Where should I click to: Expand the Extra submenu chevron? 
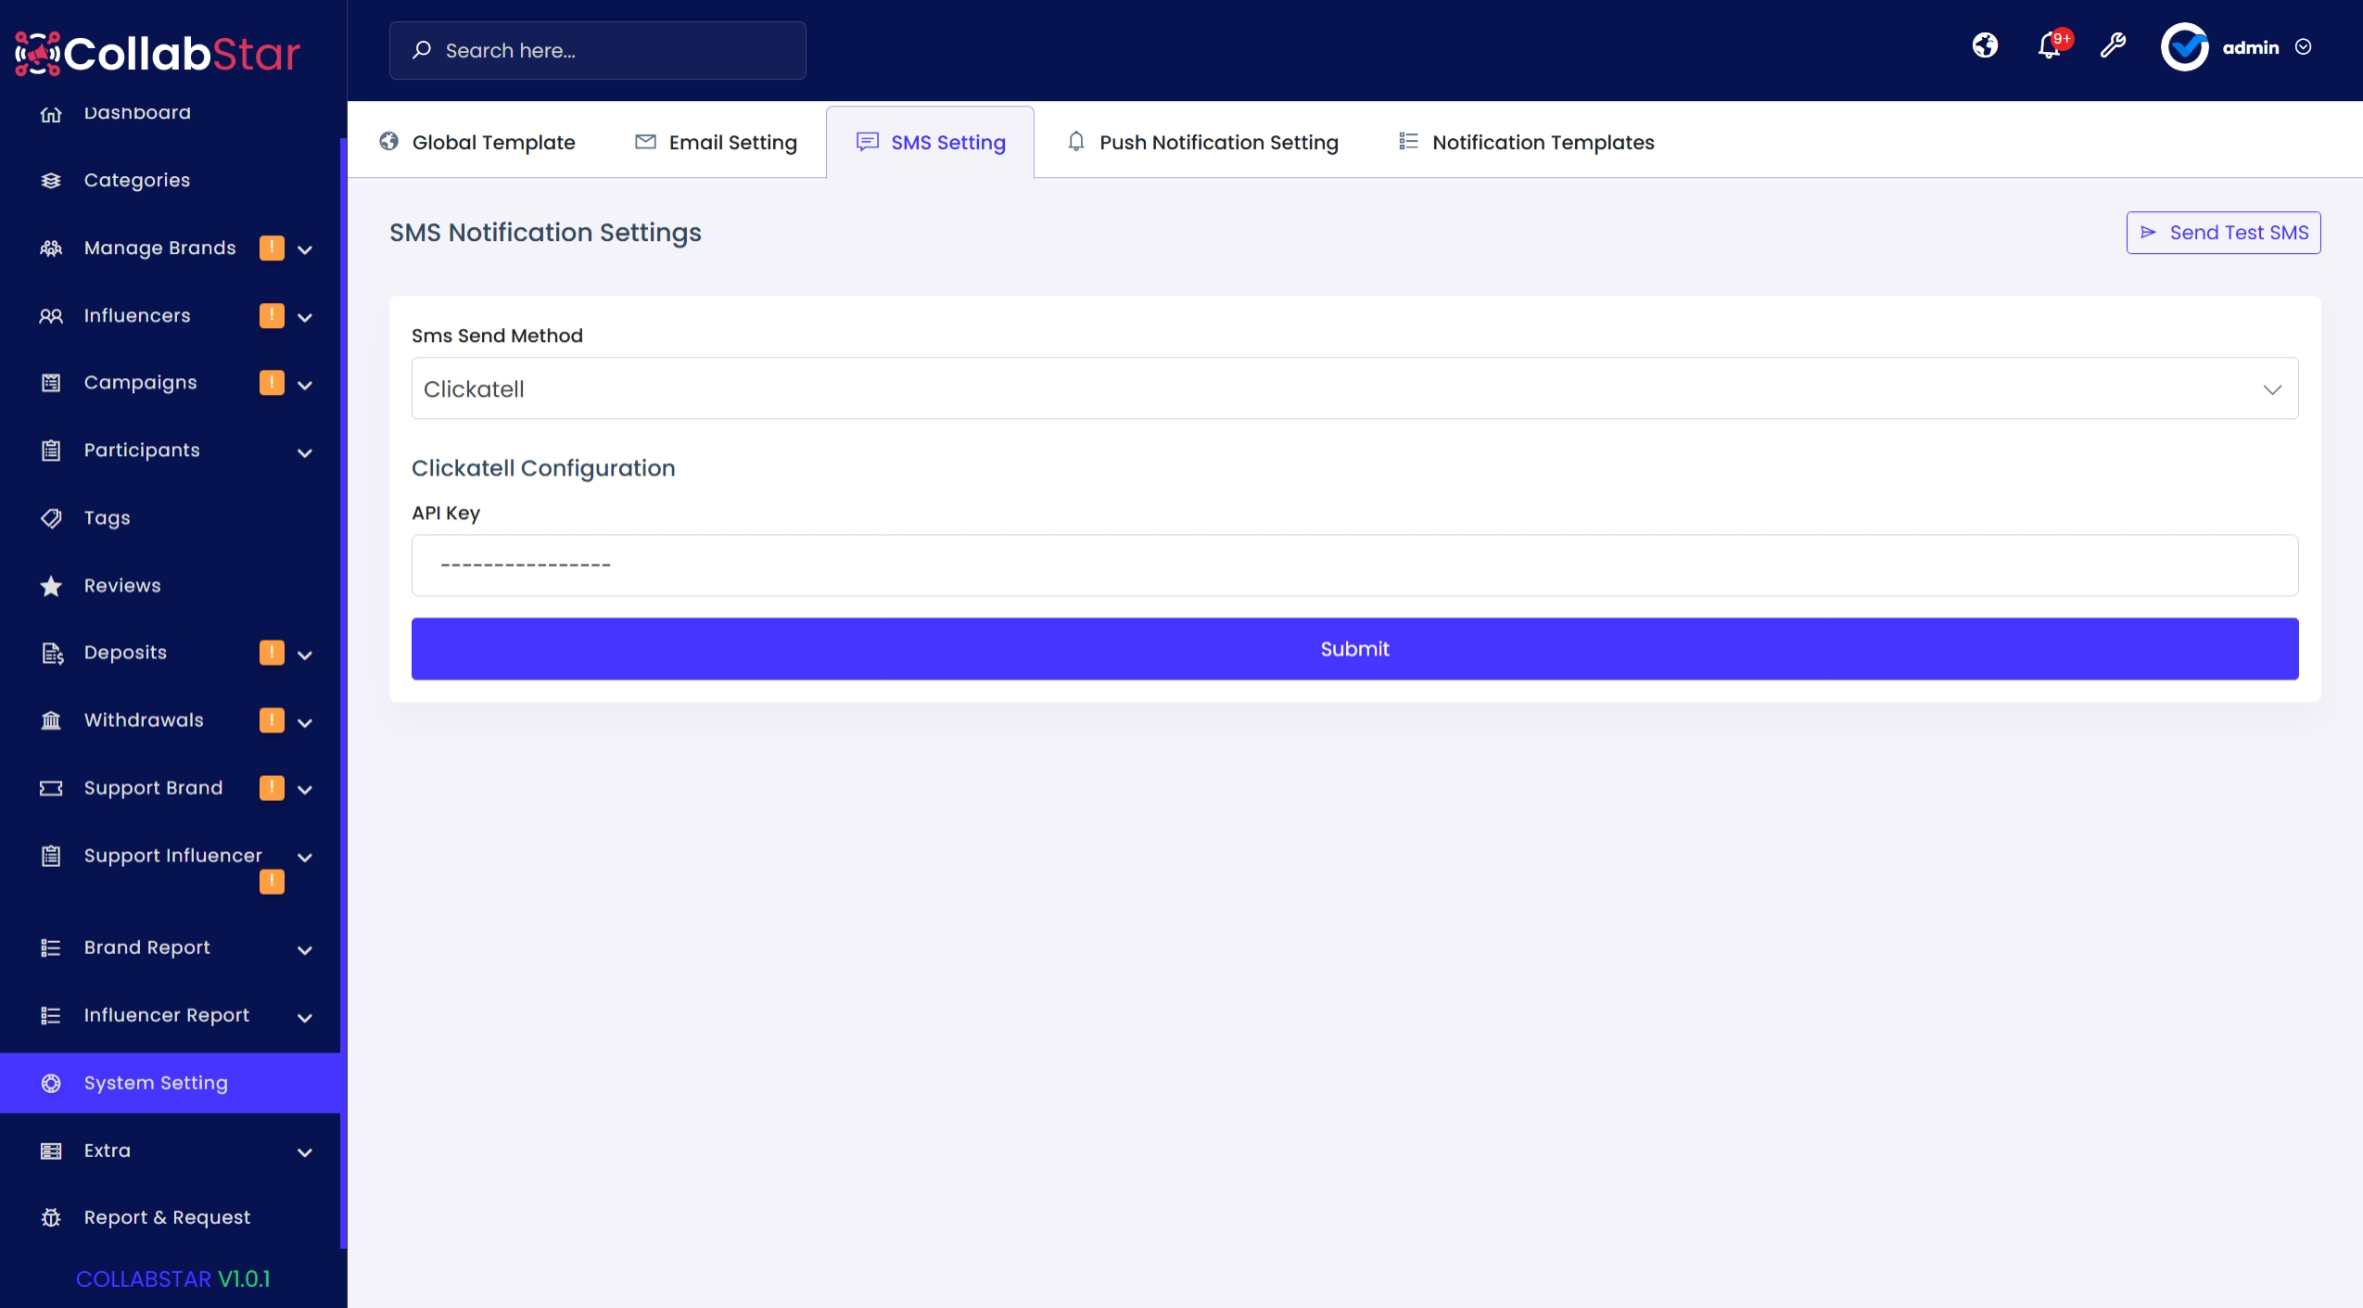(x=305, y=1152)
